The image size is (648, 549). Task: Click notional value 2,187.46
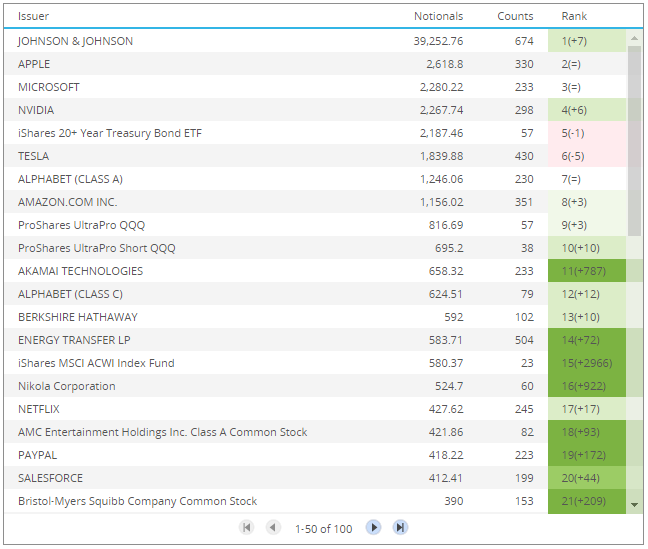(x=442, y=133)
